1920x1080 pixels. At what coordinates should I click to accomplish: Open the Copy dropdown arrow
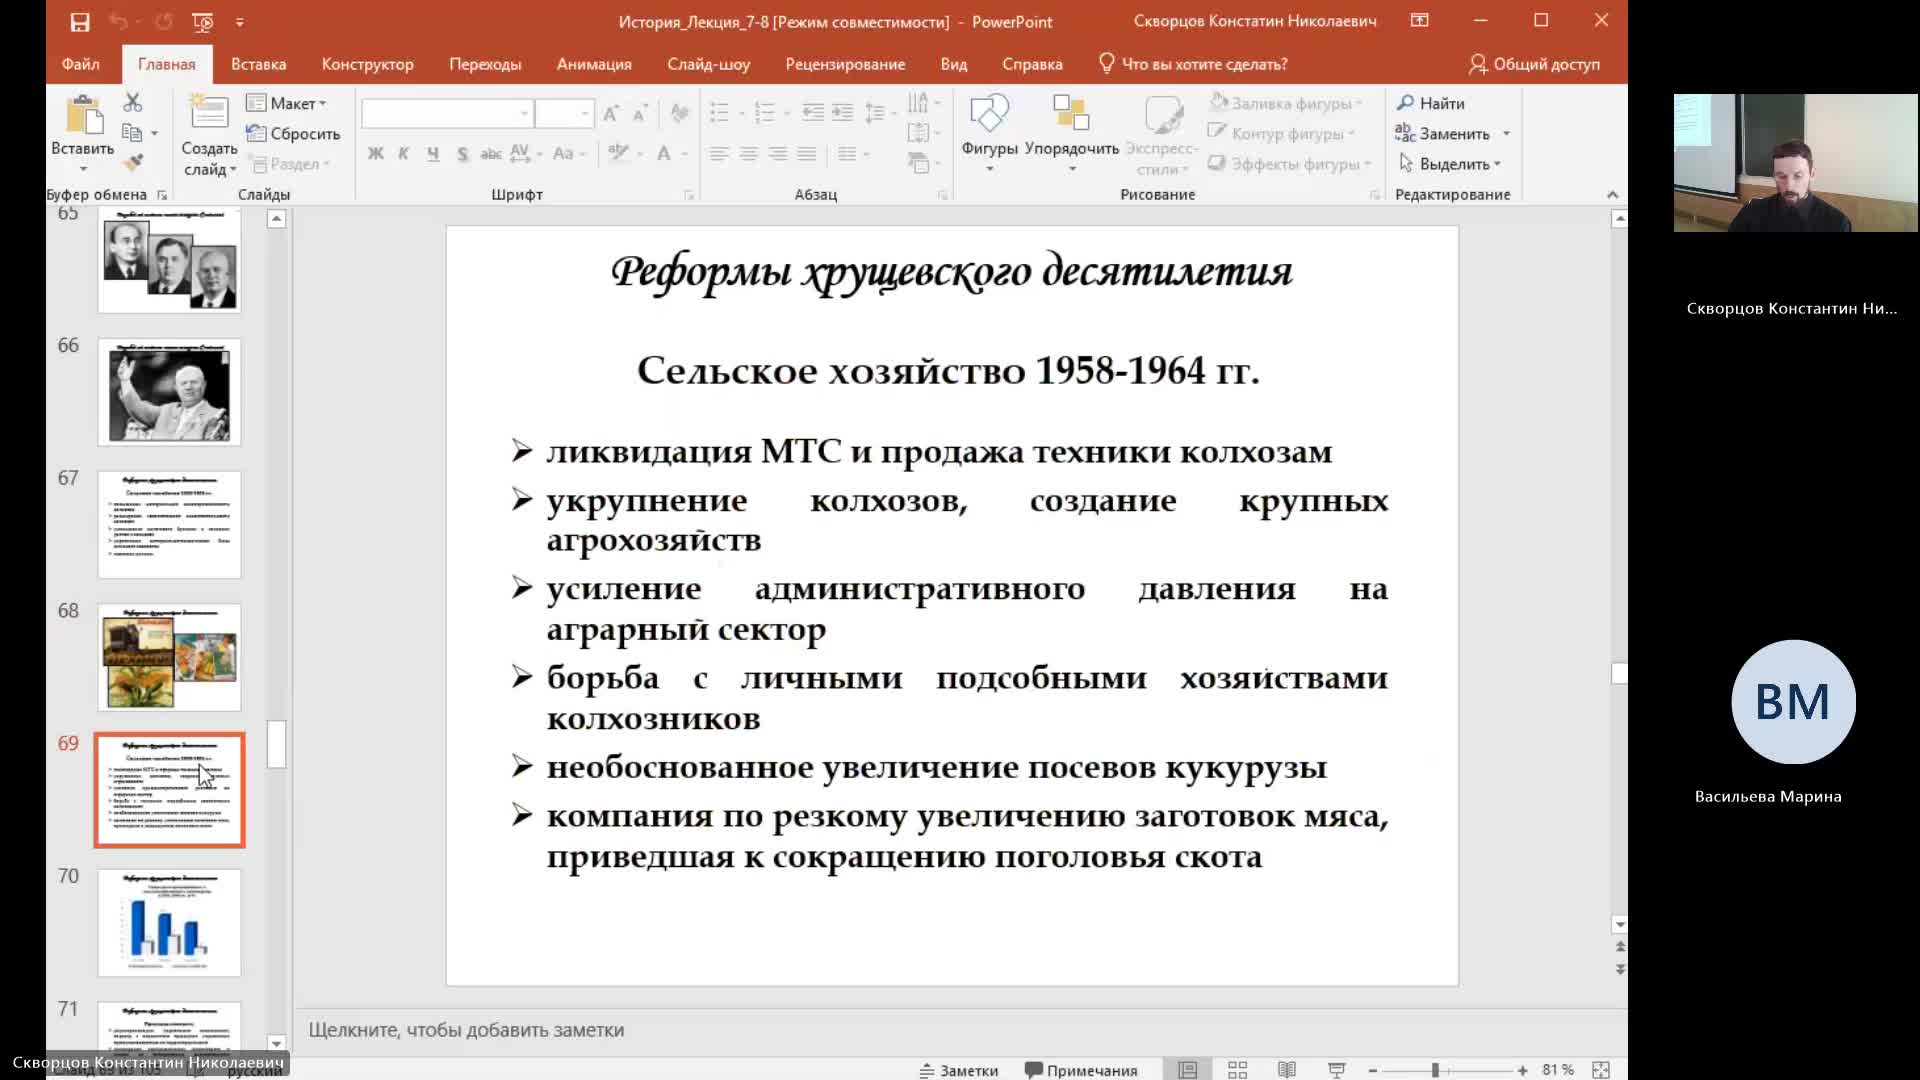pos(154,133)
